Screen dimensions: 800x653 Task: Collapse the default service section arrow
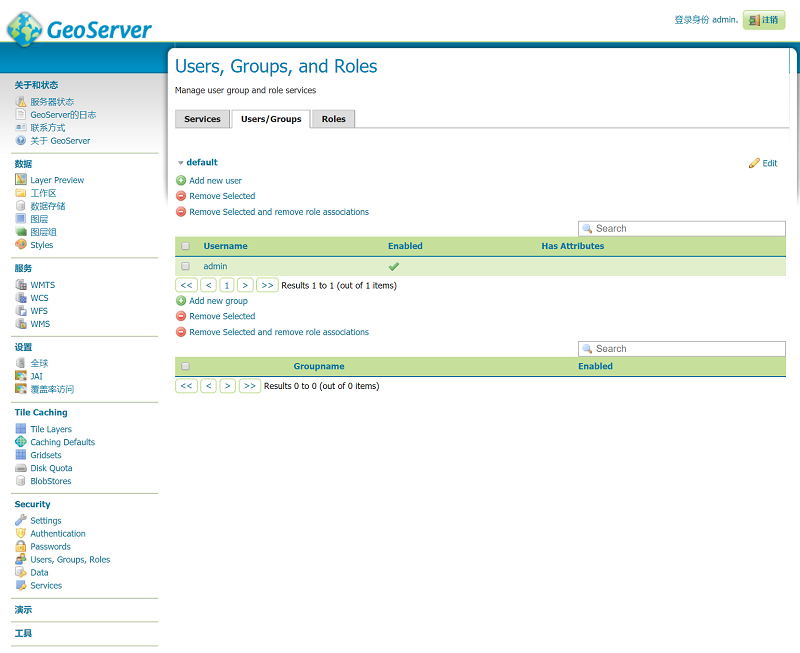click(181, 163)
